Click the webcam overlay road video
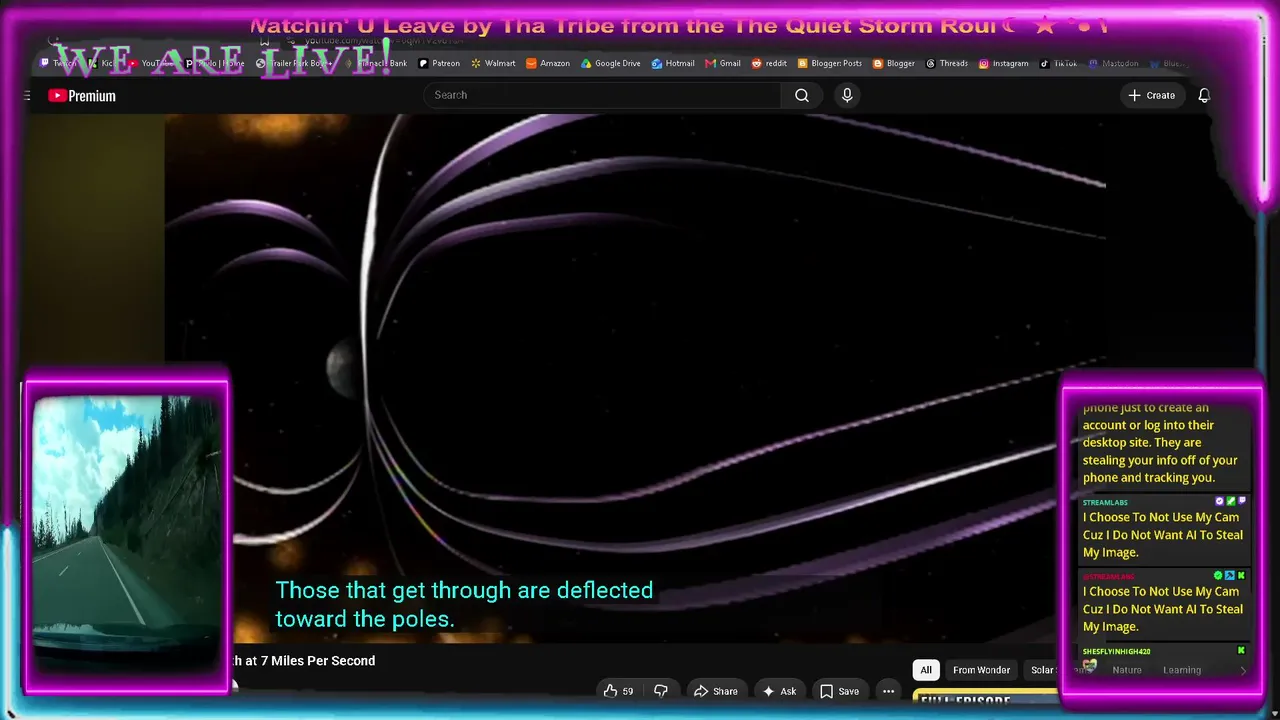Image resolution: width=1280 pixels, height=720 pixels. [x=127, y=536]
